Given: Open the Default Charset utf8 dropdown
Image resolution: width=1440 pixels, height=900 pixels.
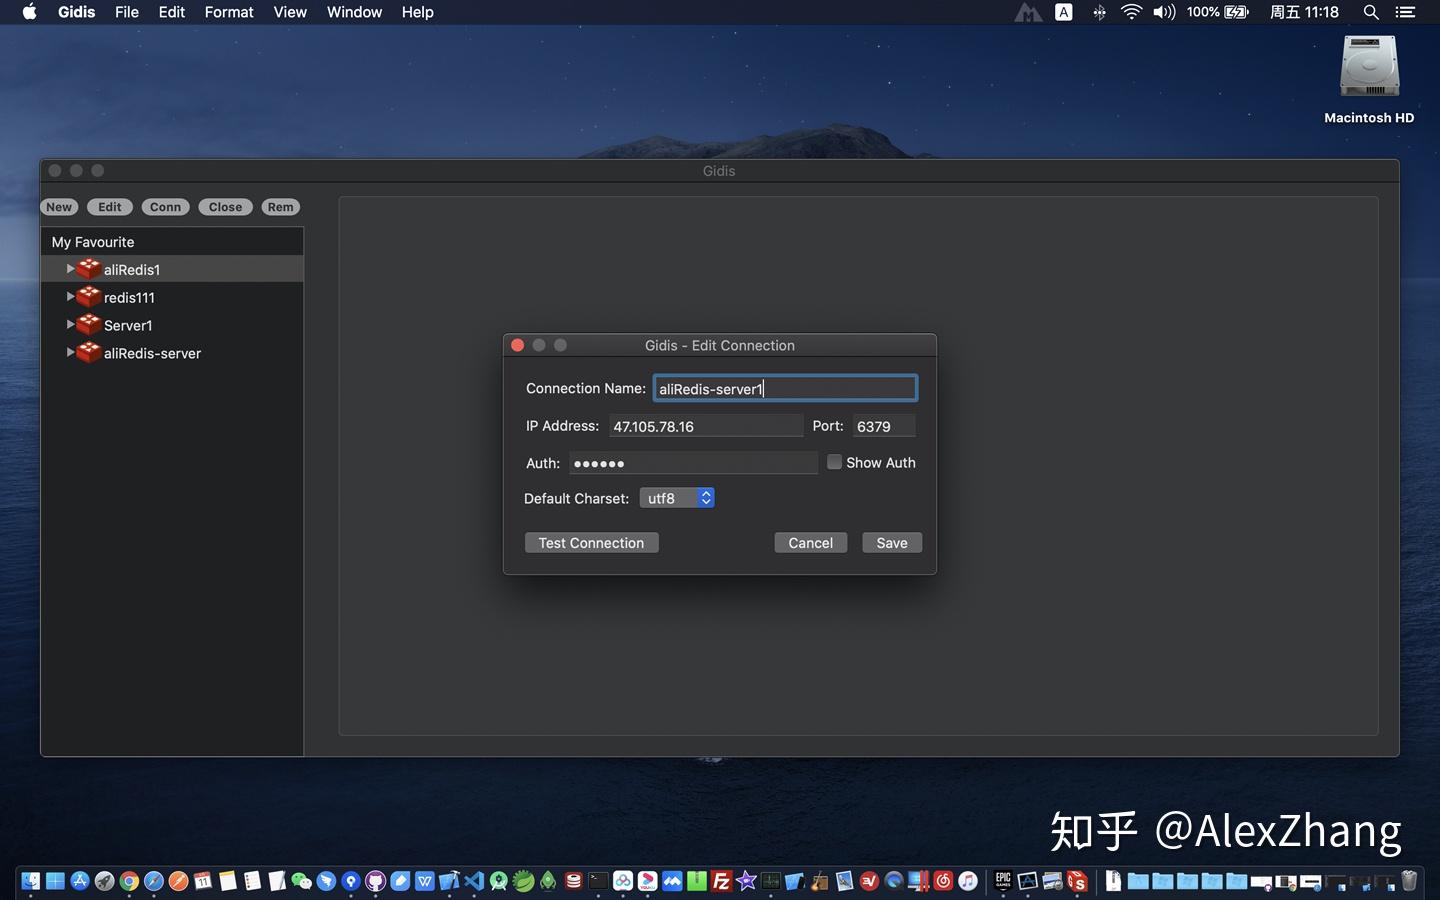Looking at the screenshot, I should click(x=677, y=498).
